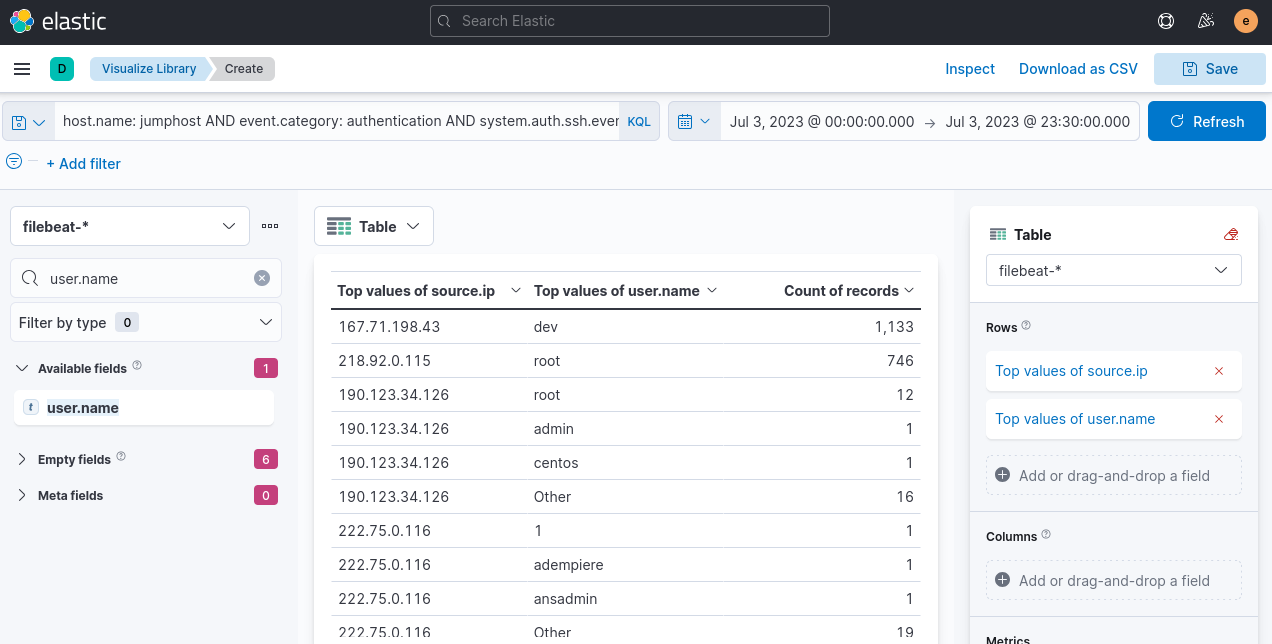Expand the Empty fields section
This screenshot has height=644, width=1272.
(x=22, y=460)
